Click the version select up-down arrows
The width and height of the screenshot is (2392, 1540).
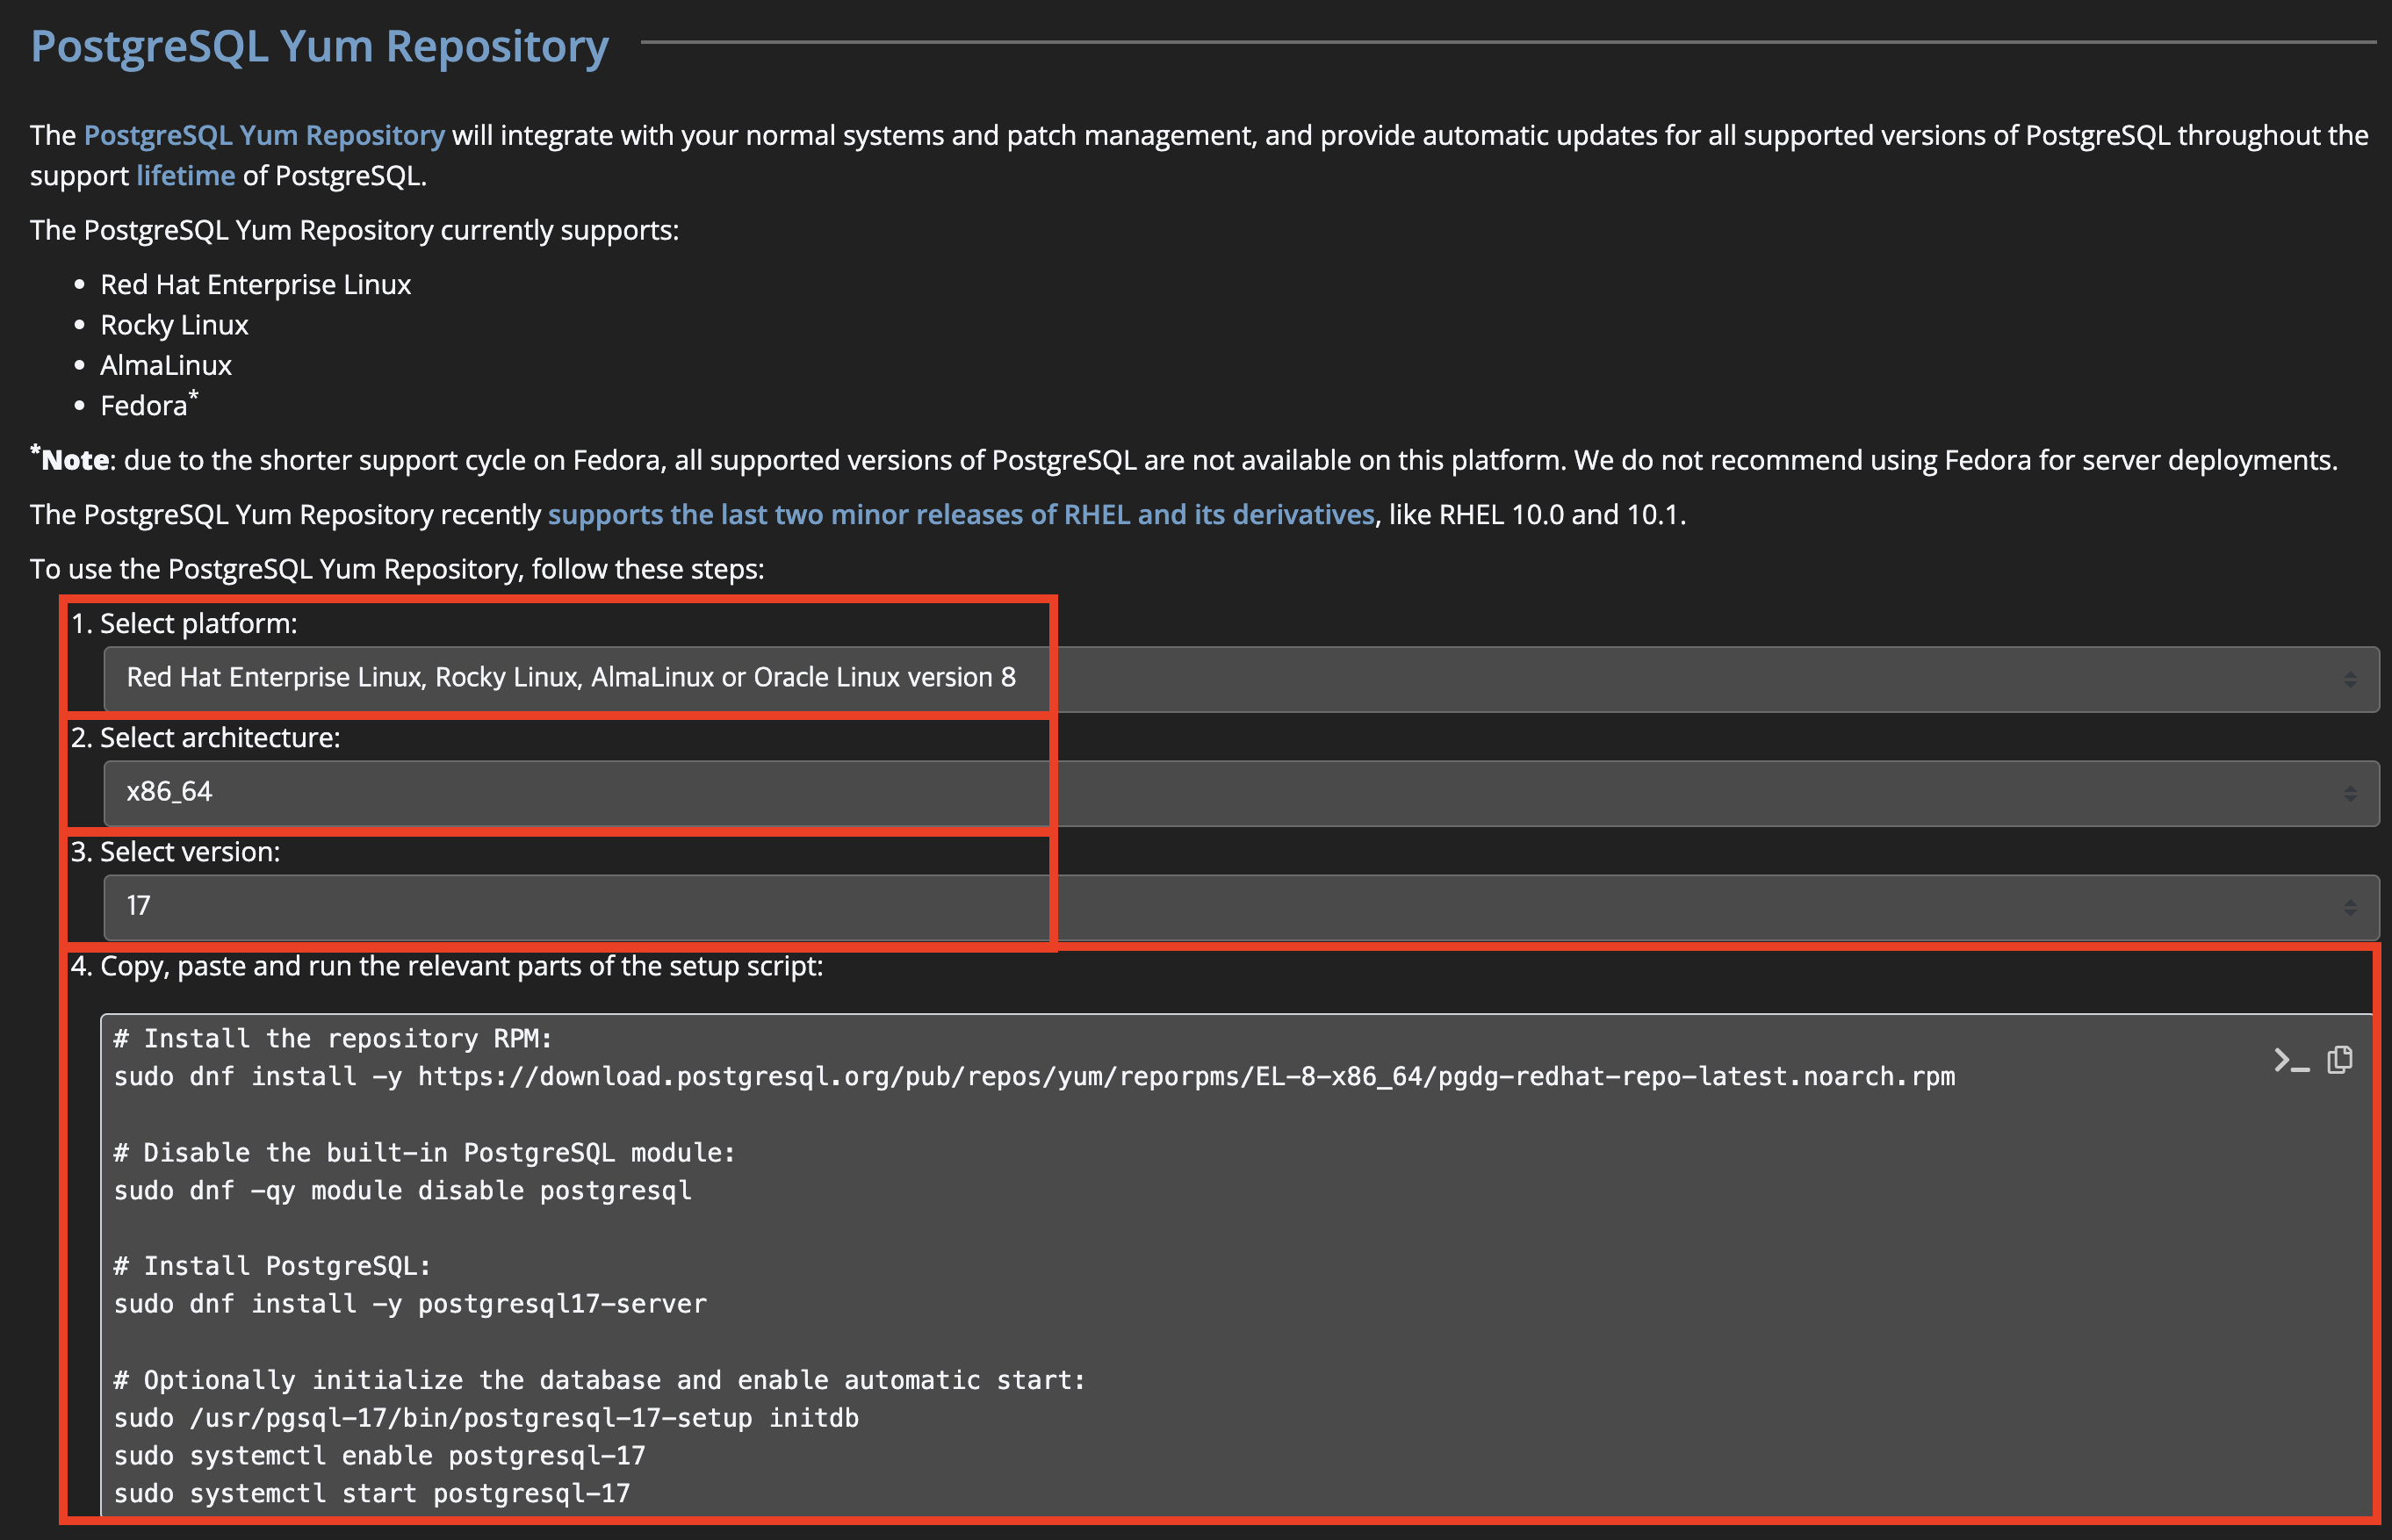click(2349, 908)
